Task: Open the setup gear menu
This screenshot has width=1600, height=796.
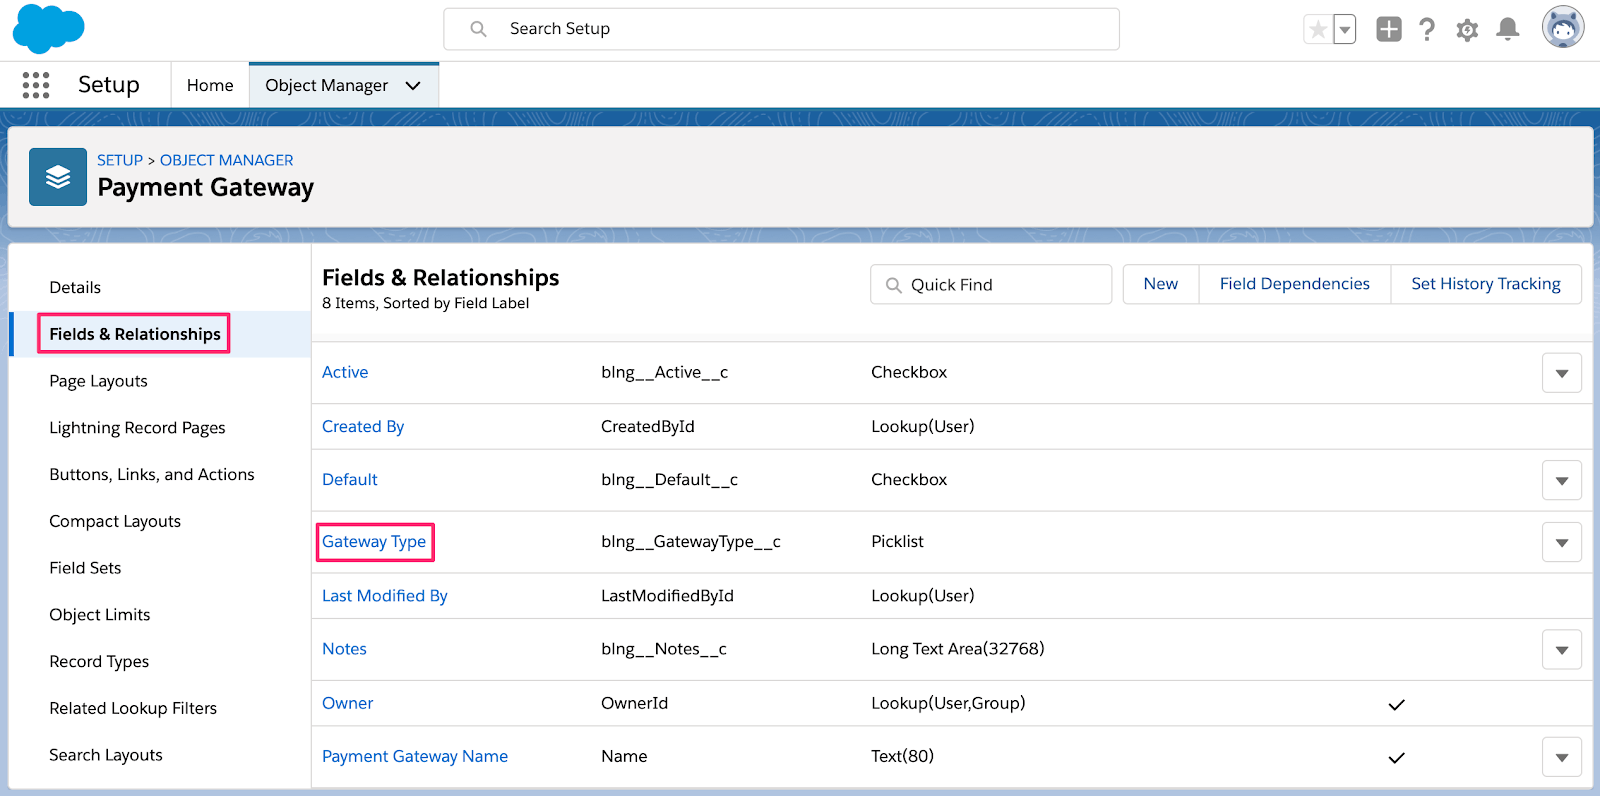Action: click(1467, 30)
